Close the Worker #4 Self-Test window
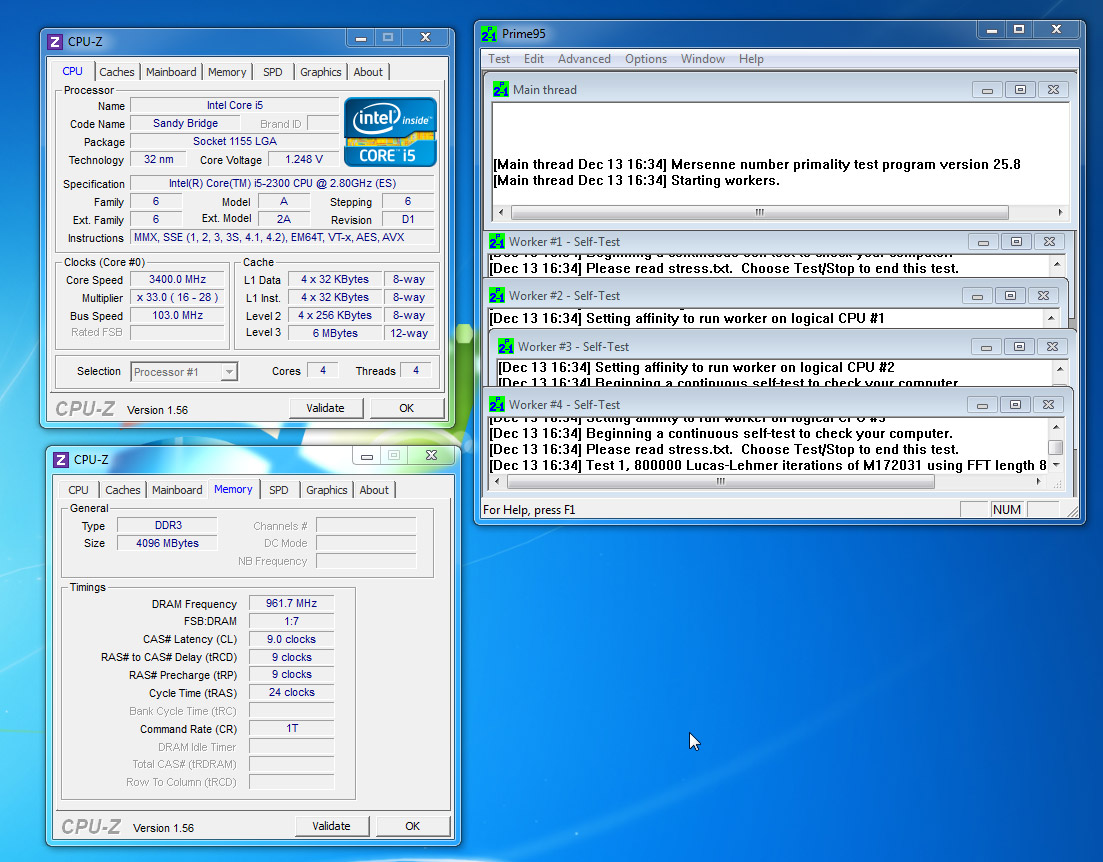Image resolution: width=1103 pixels, height=862 pixels. [1048, 405]
